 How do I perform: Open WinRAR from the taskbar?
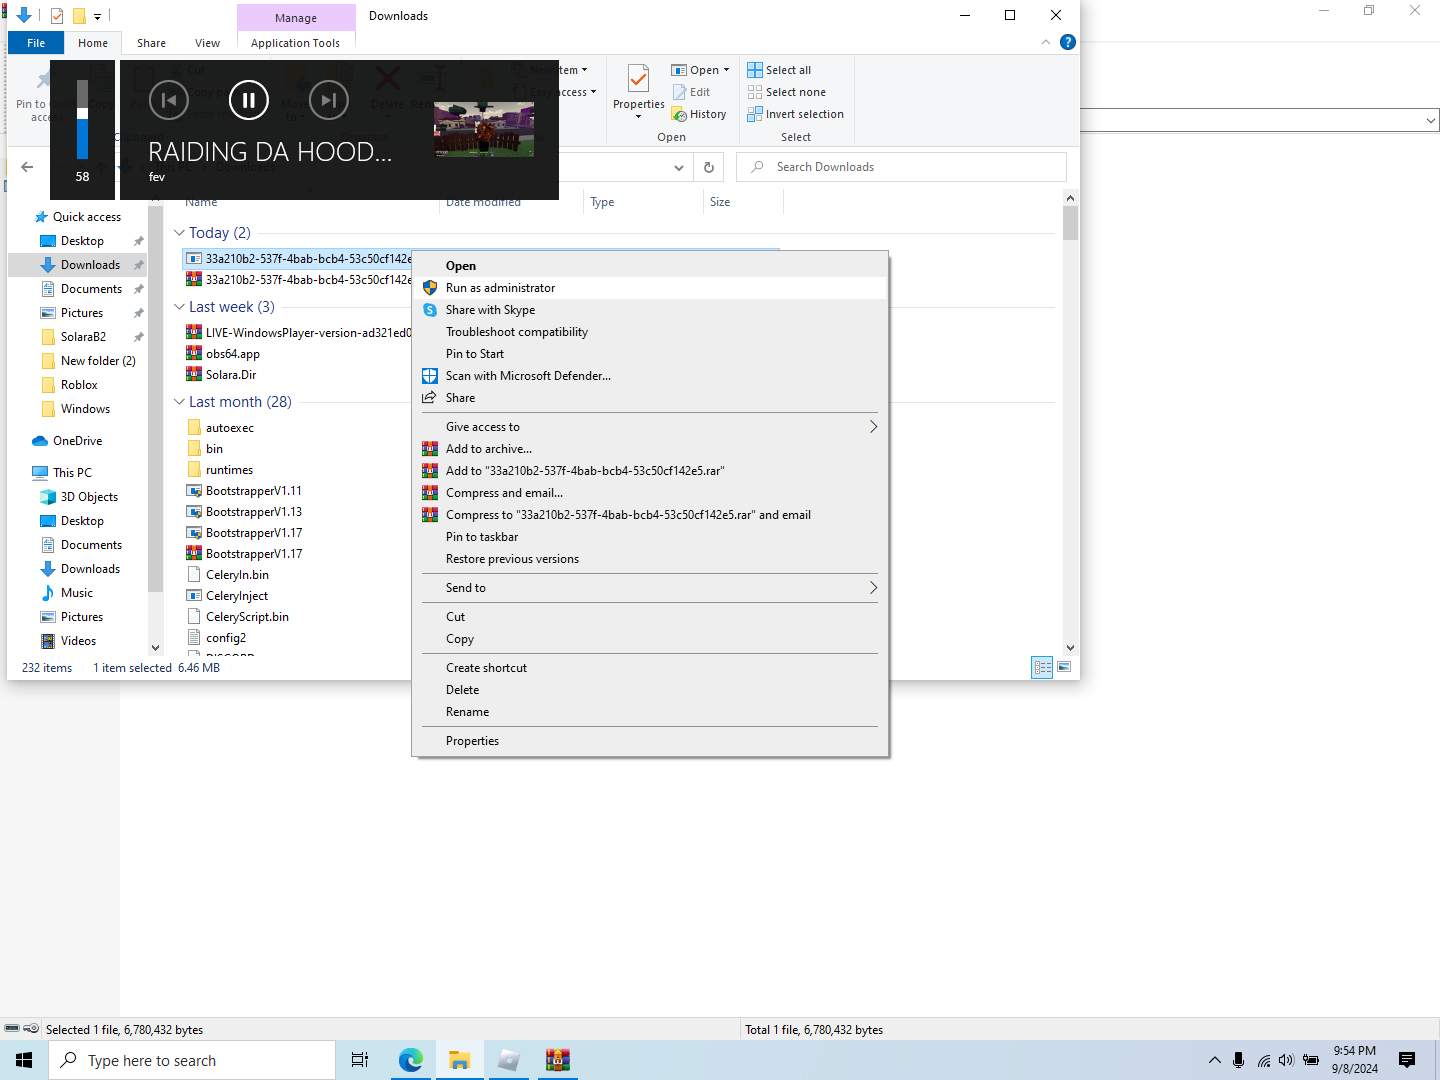557,1060
